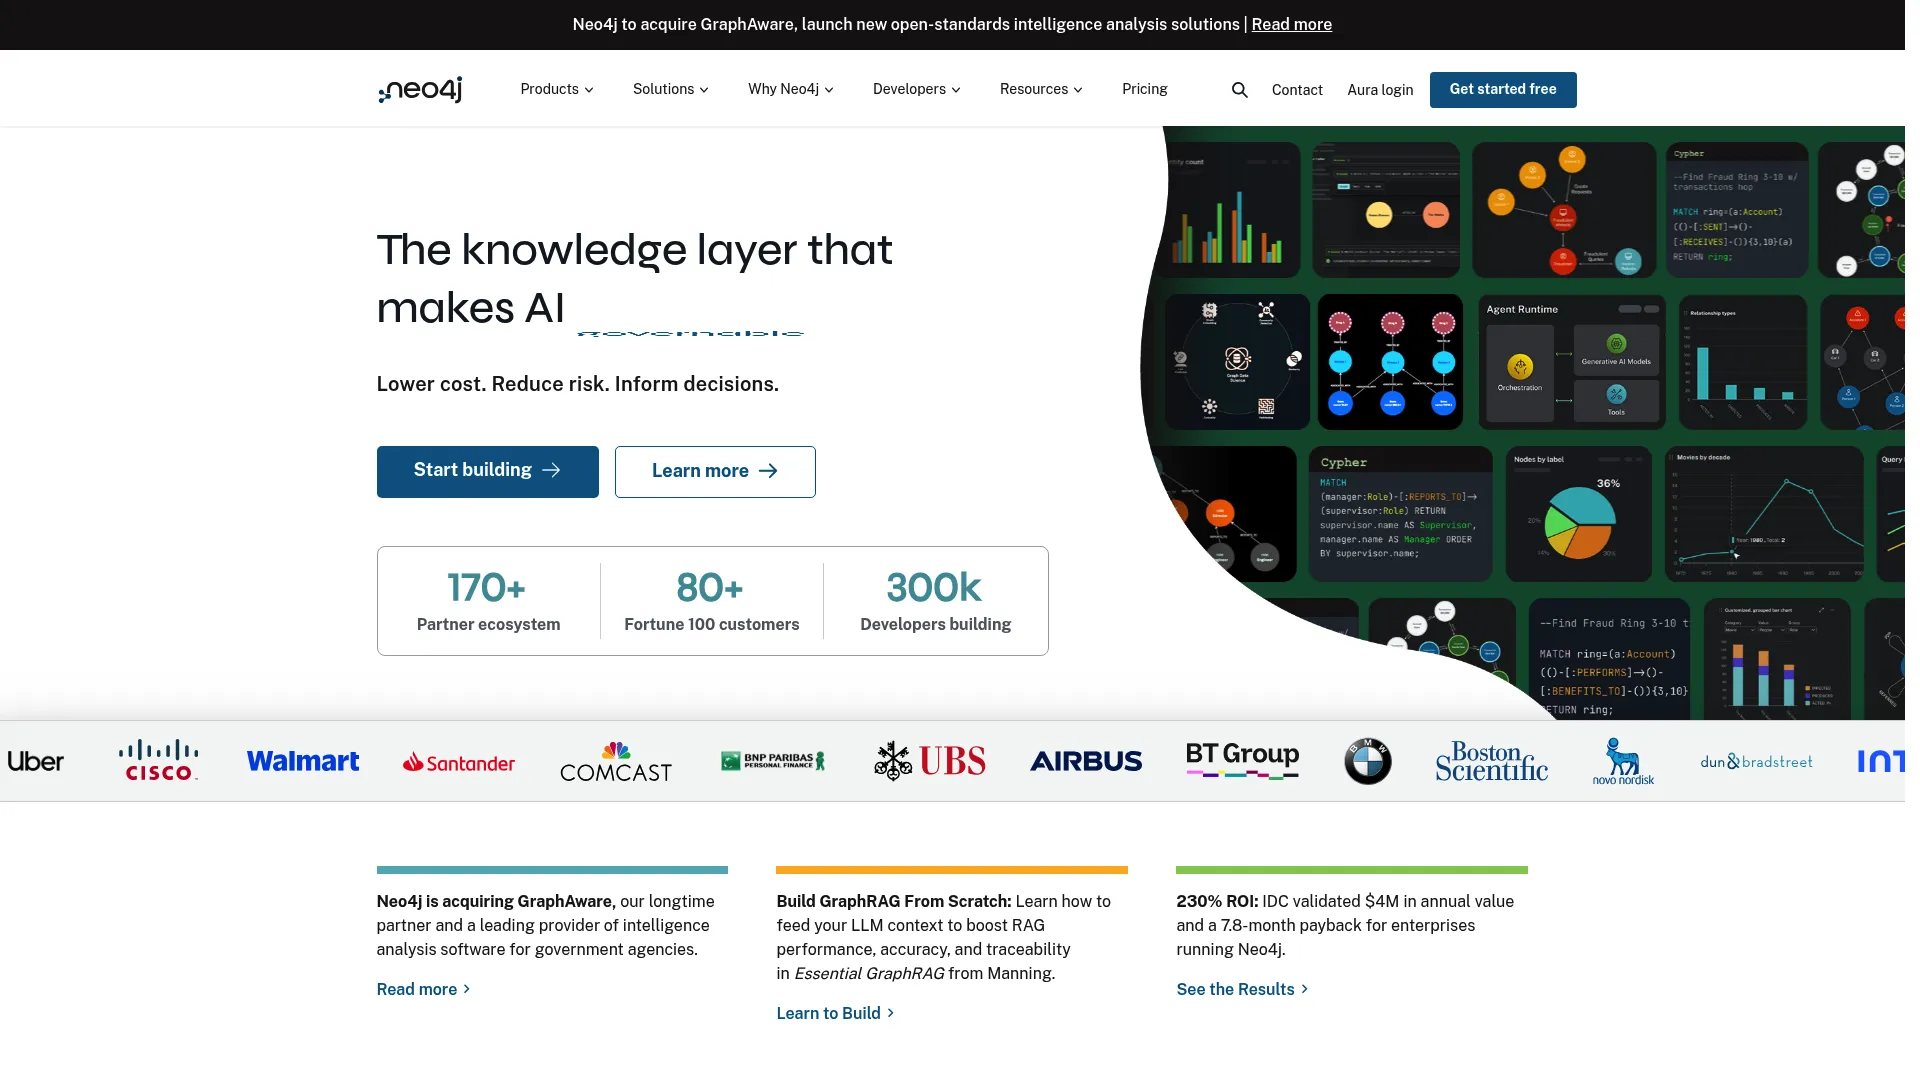Open the search magnifier icon
The image size is (1920, 1080).
tap(1240, 90)
